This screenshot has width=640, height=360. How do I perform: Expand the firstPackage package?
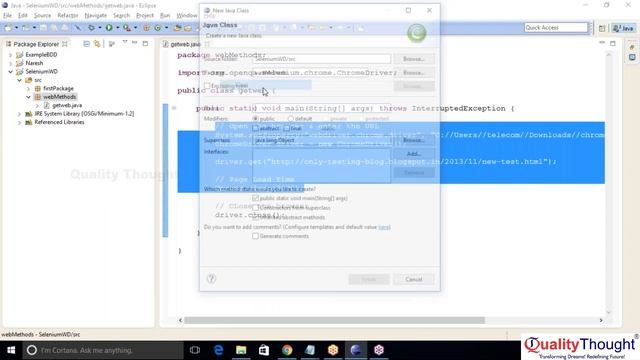point(28,89)
